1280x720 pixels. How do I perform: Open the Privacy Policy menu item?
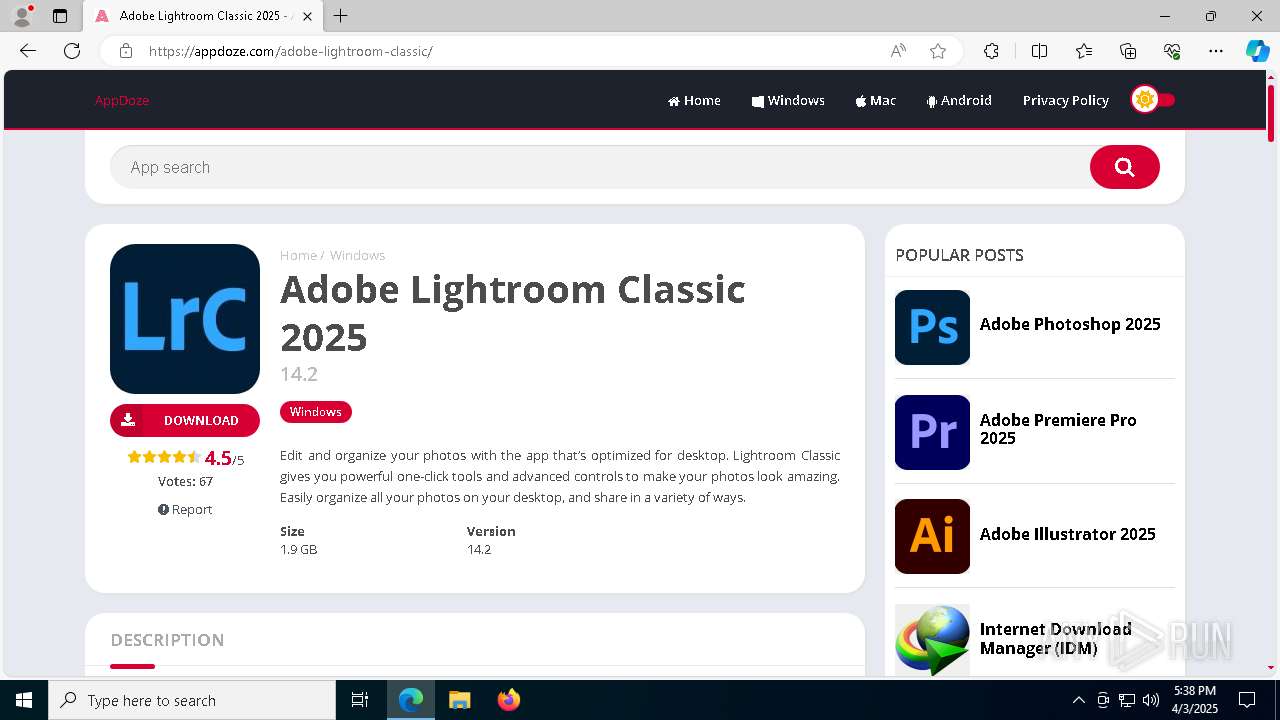click(1065, 100)
